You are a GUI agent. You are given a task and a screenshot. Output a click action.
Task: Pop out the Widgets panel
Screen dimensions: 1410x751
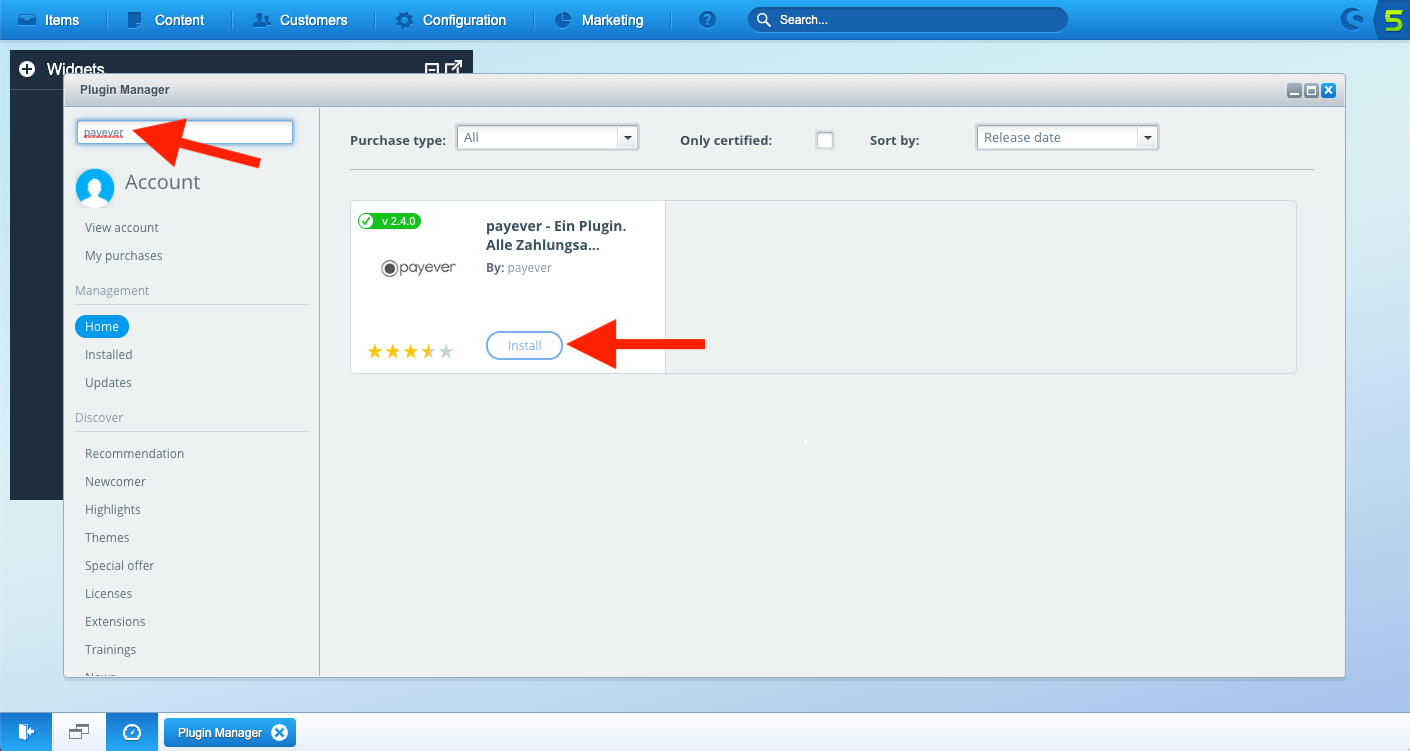(x=454, y=68)
